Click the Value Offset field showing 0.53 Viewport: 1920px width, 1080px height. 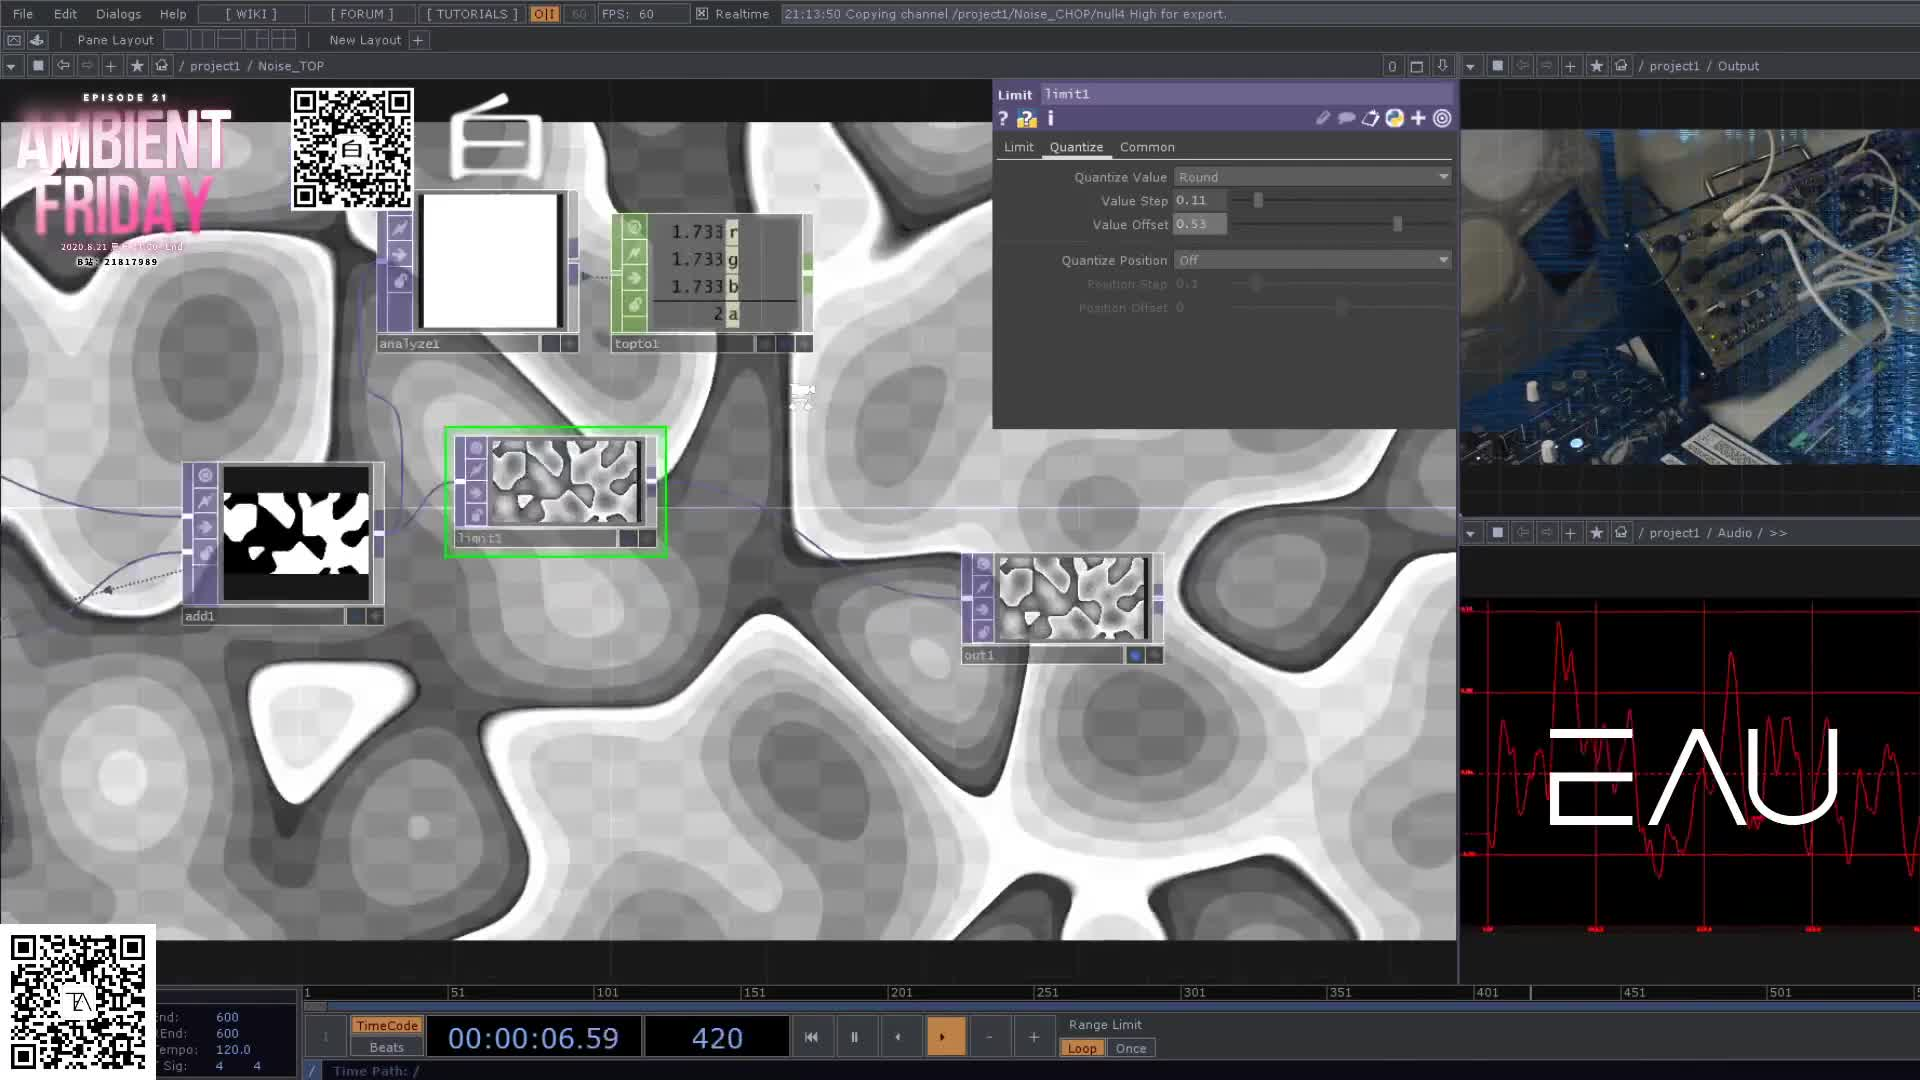coord(1200,225)
